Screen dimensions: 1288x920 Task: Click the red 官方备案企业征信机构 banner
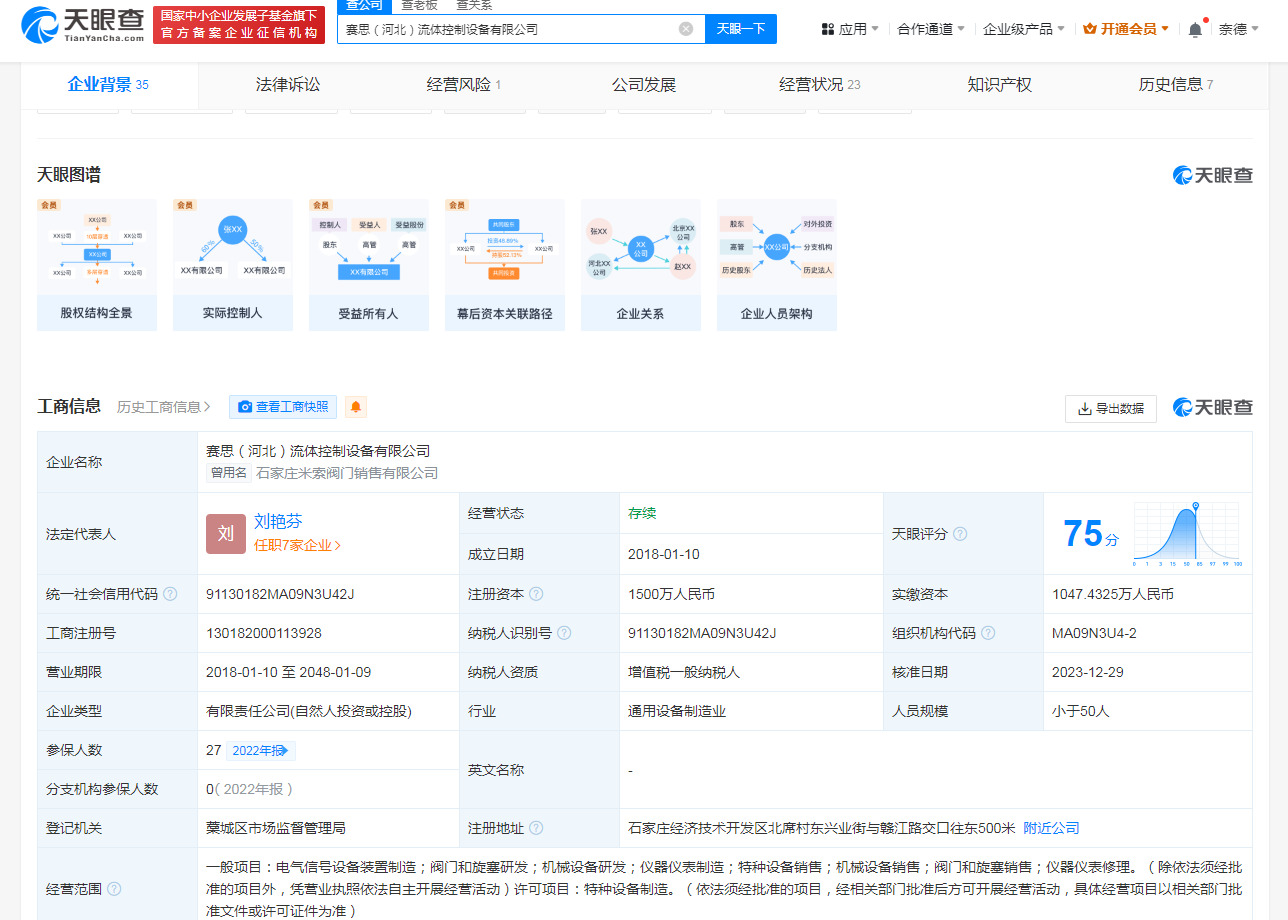coord(240,25)
